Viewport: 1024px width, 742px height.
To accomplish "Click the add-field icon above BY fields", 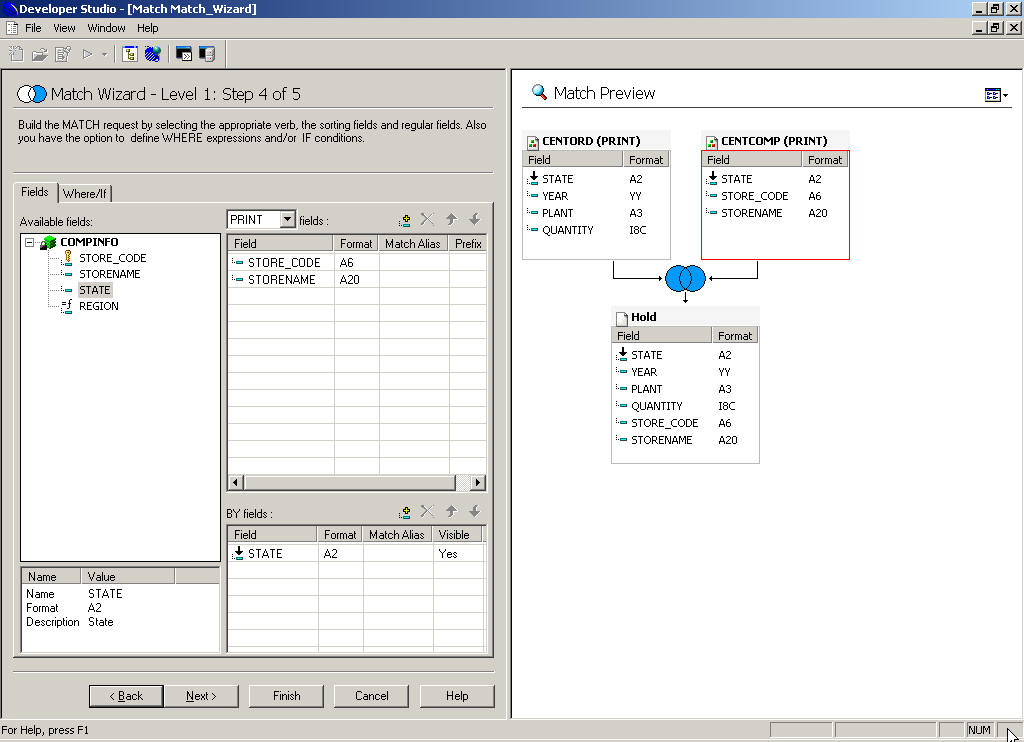I will 405,512.
